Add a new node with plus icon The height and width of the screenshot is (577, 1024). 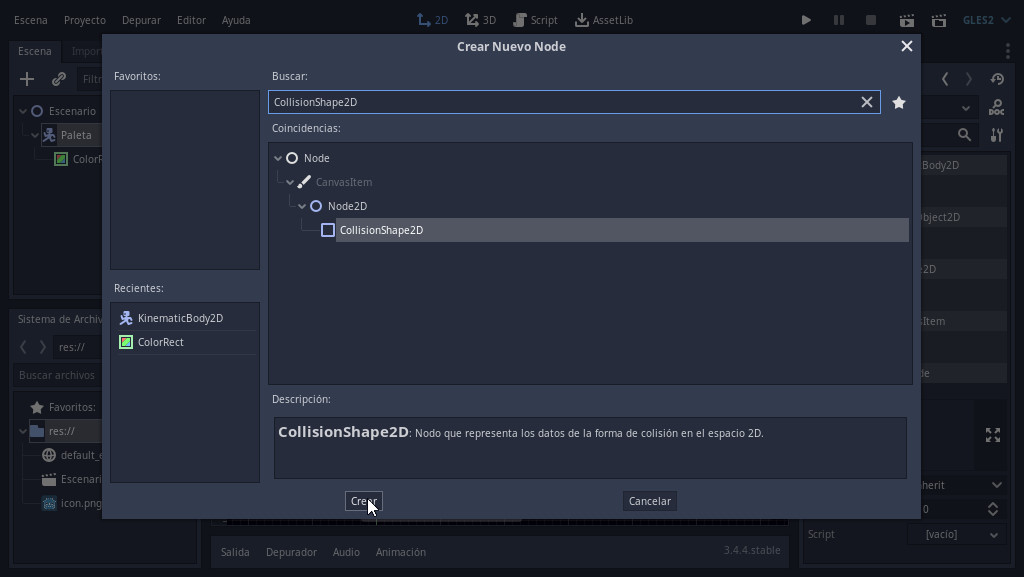(x=27, y=79)
